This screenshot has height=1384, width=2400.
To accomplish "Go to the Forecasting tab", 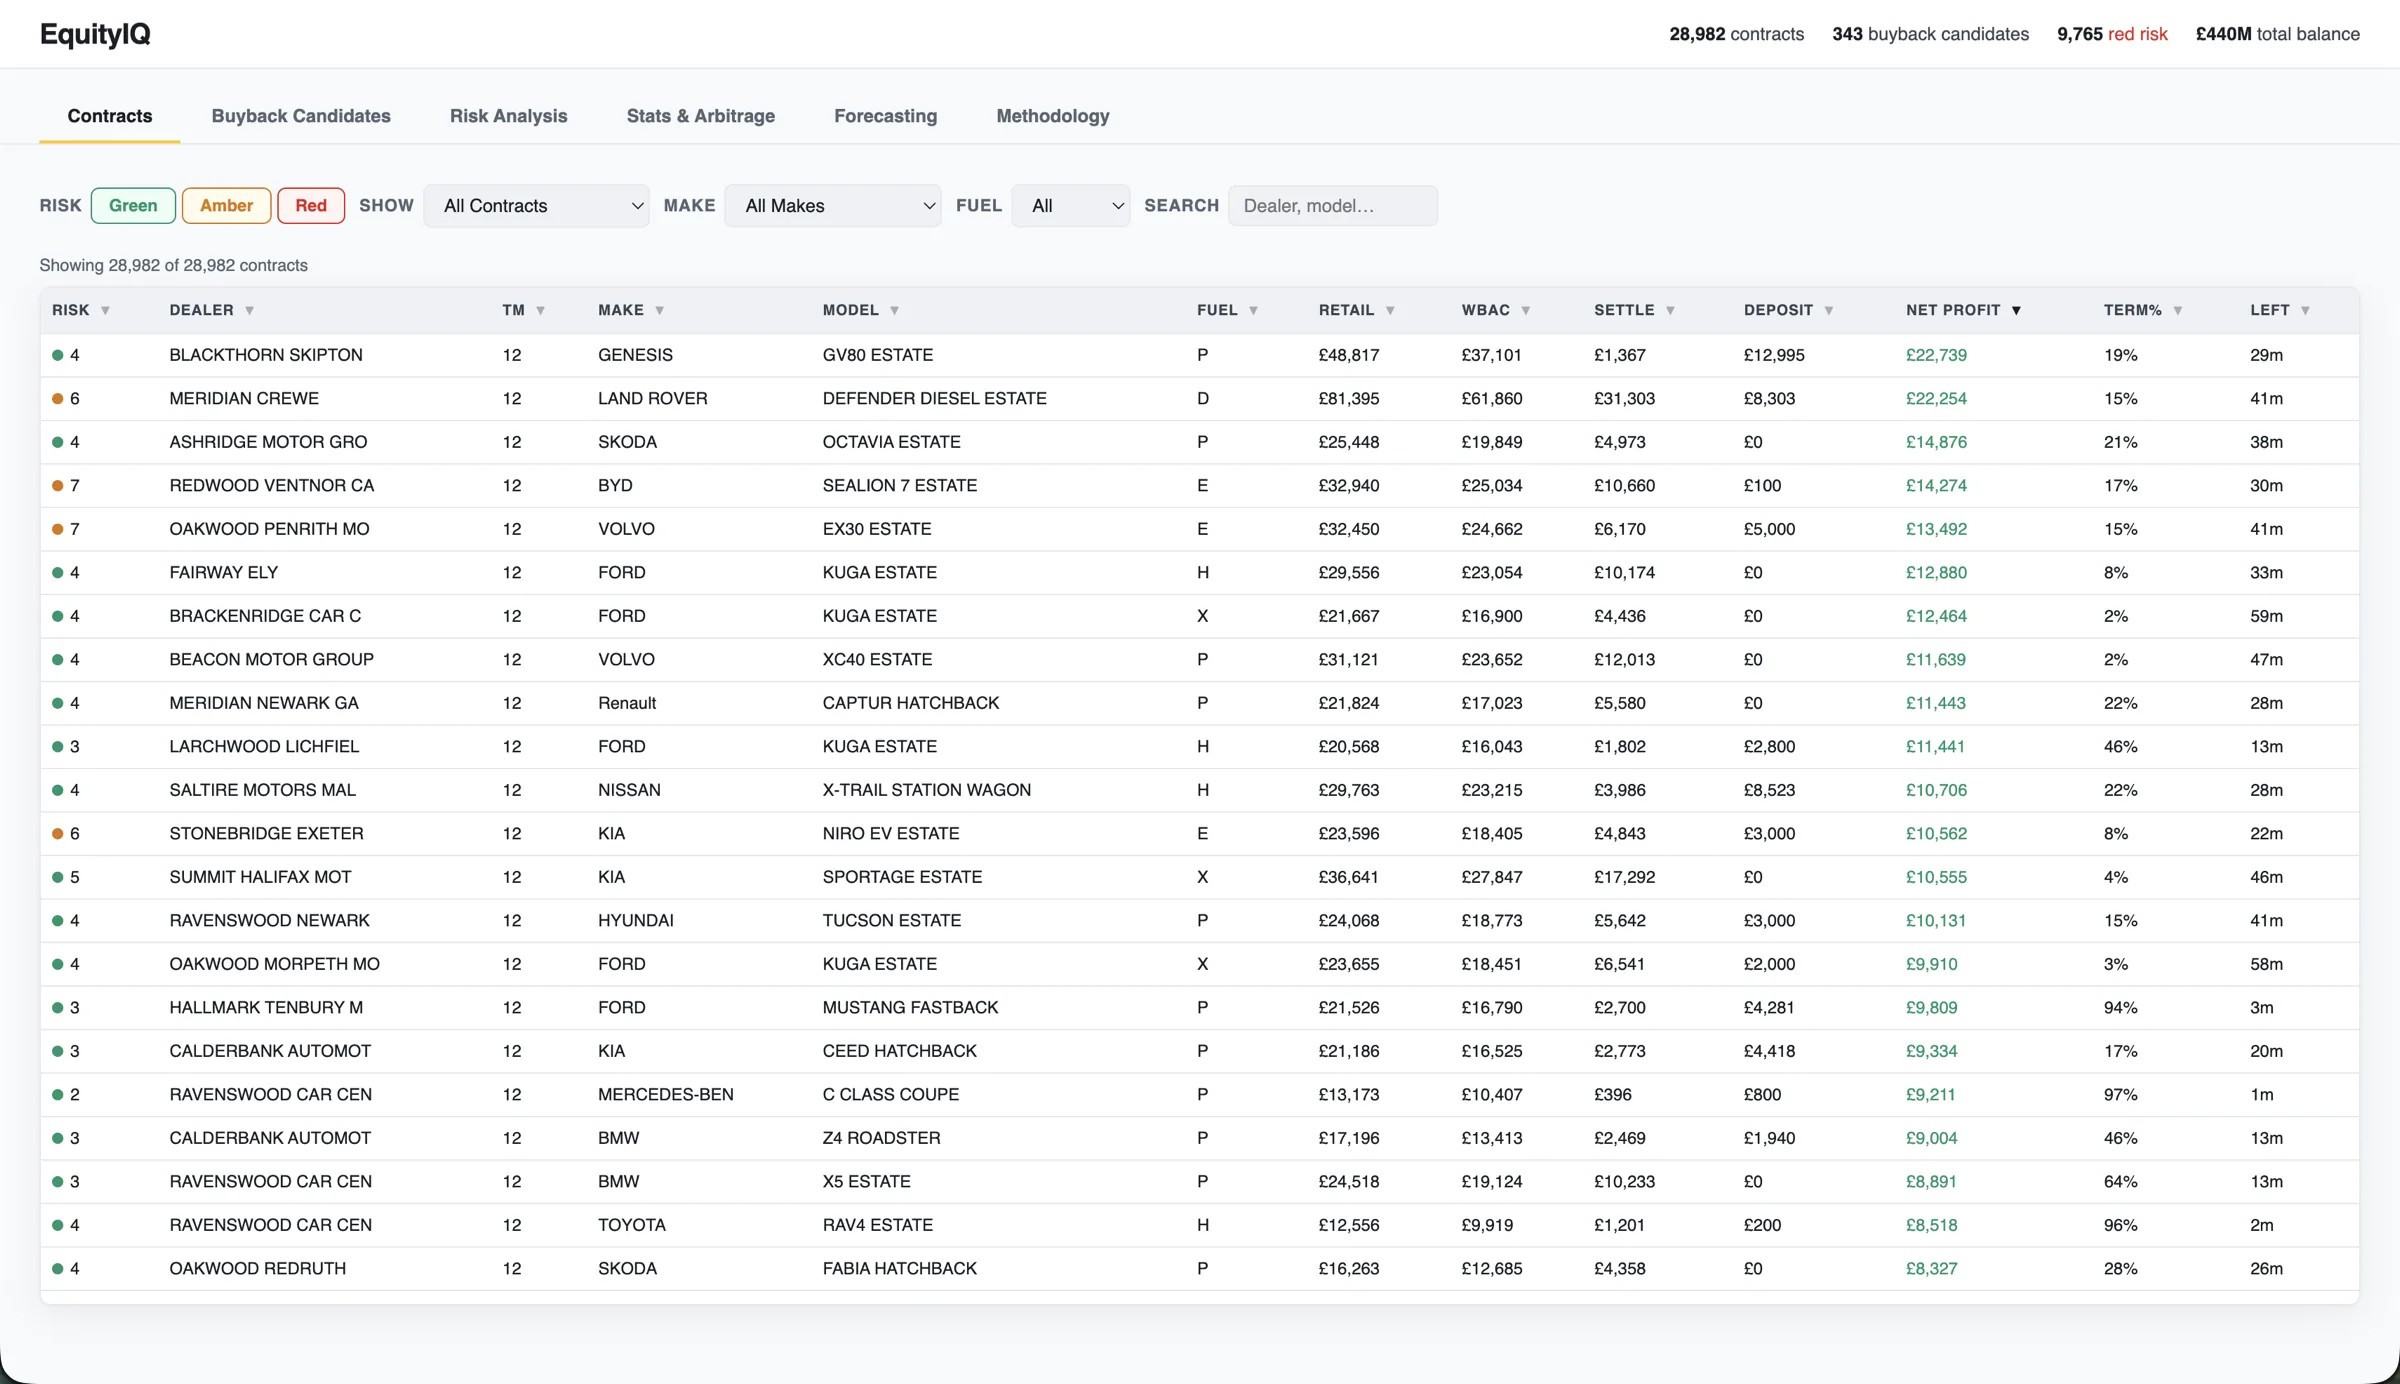I will click(x=885, y=116).
